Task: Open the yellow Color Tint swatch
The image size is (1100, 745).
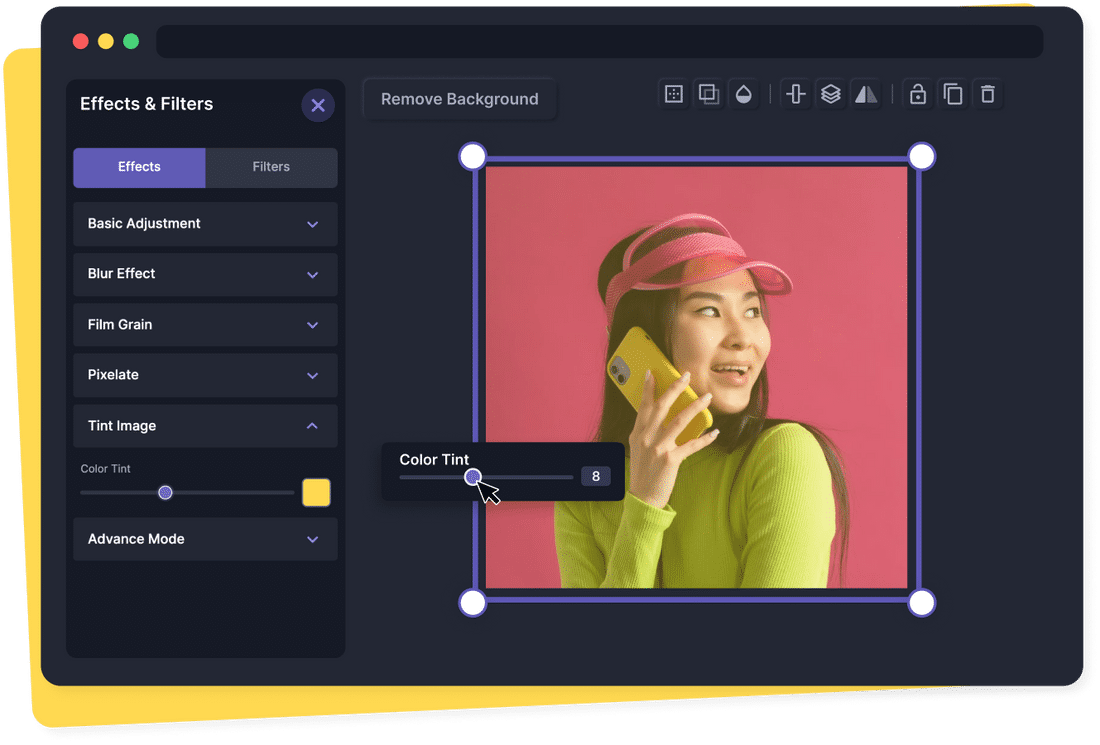Action: coord(316,492)
